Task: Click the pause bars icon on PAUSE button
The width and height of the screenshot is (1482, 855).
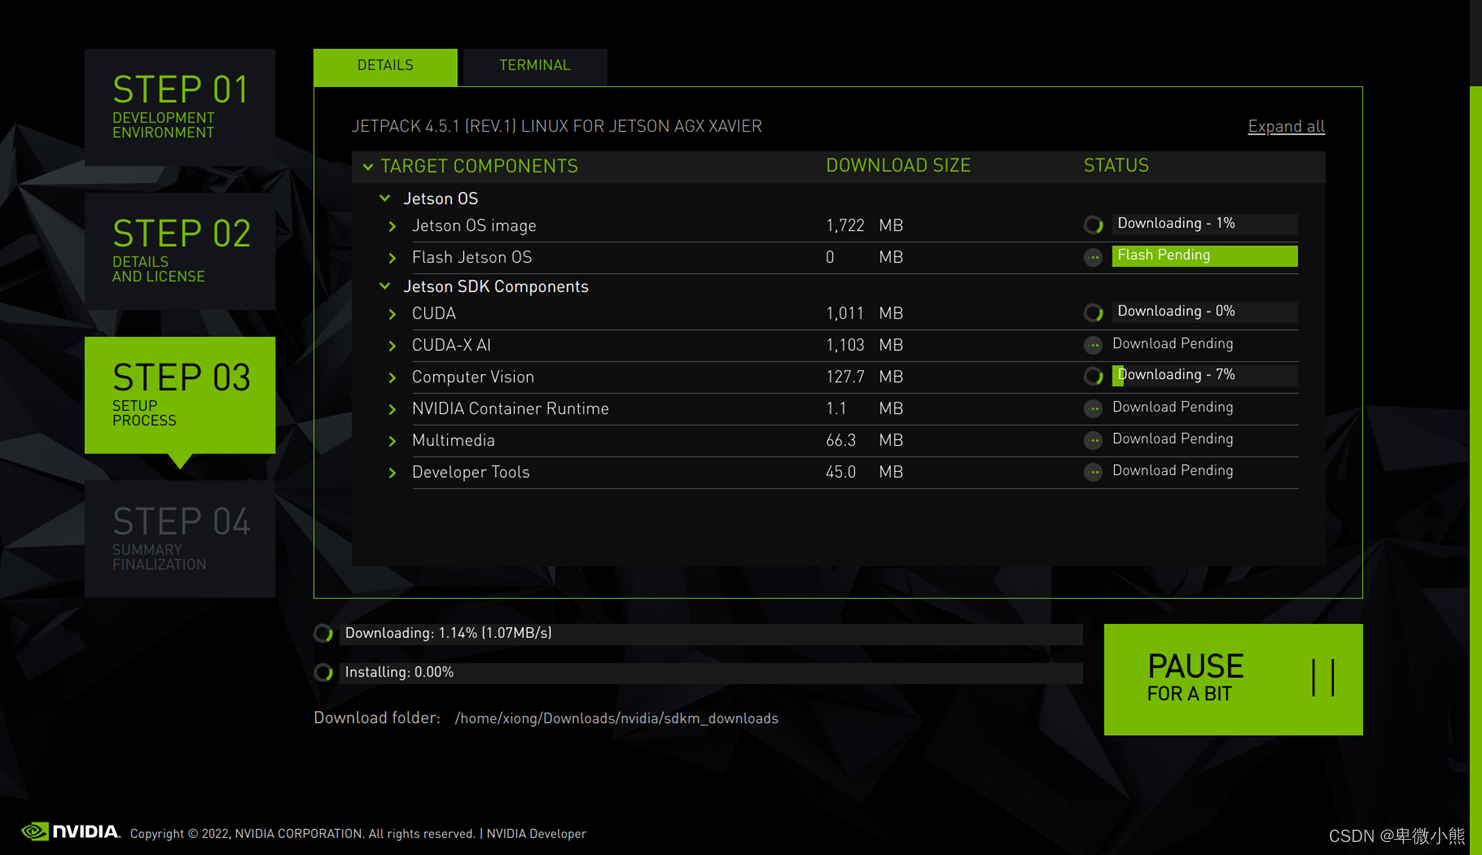Action: 1323,678
